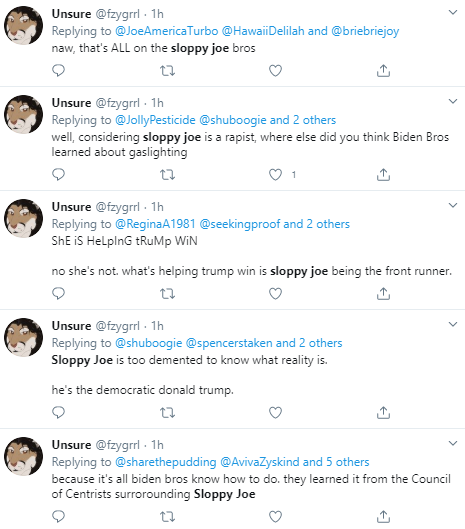Open the @JoeAmericaTurbo profile link
Image resolution: width=465 pixels, height=529 pixels.
(x=166, y=31)
